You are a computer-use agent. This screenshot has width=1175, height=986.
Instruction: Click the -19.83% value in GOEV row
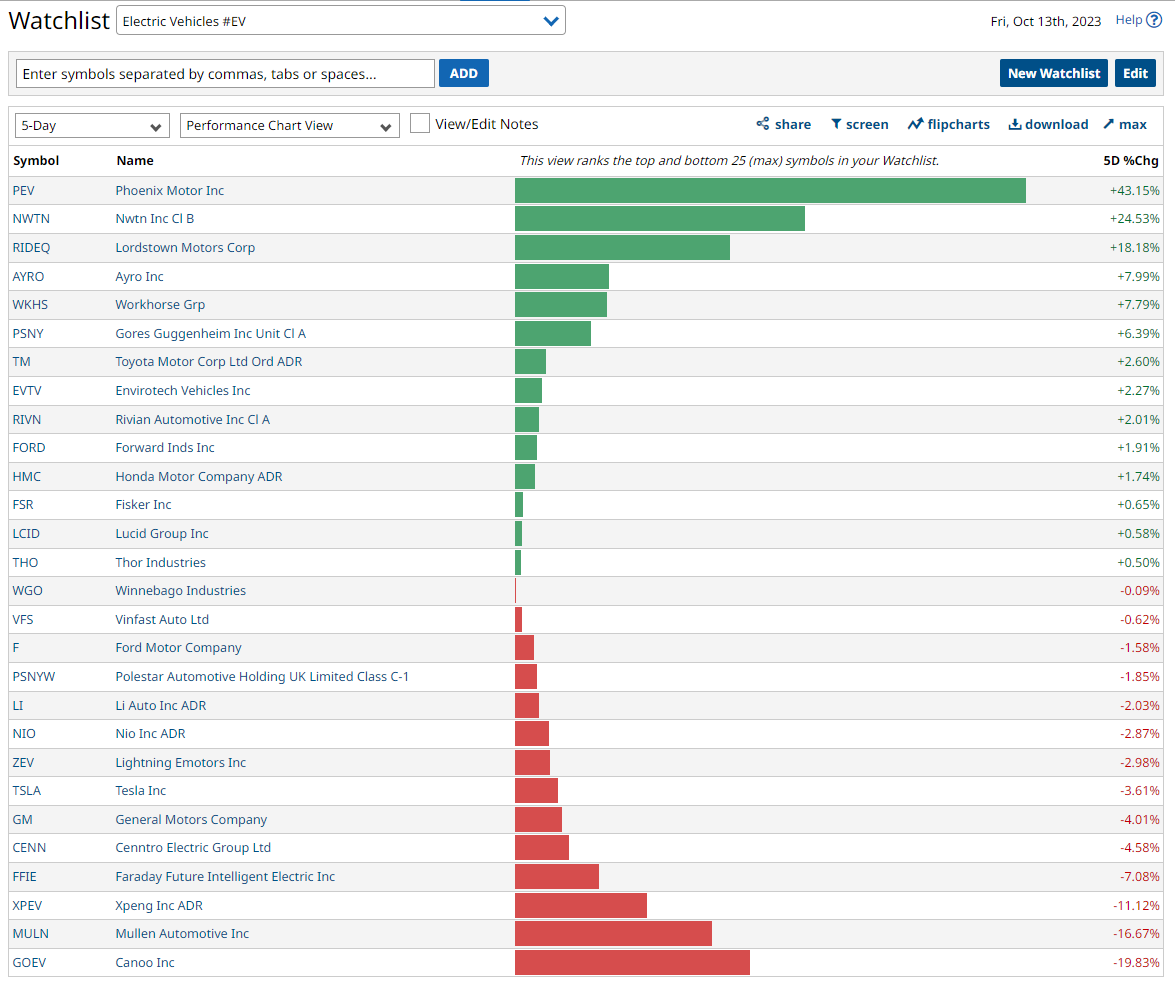[x=1136, y=962]
